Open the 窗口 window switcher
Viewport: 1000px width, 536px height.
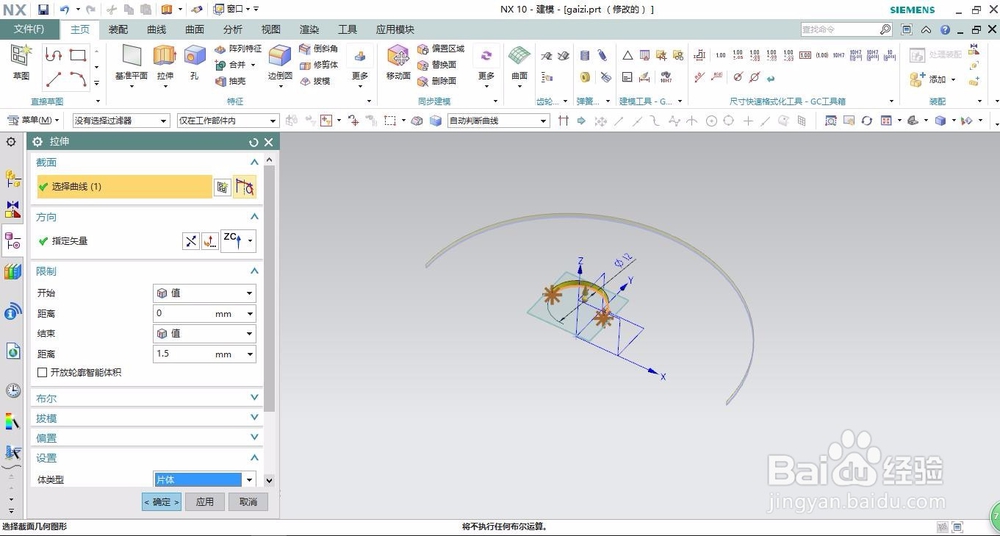coord(233,9)
